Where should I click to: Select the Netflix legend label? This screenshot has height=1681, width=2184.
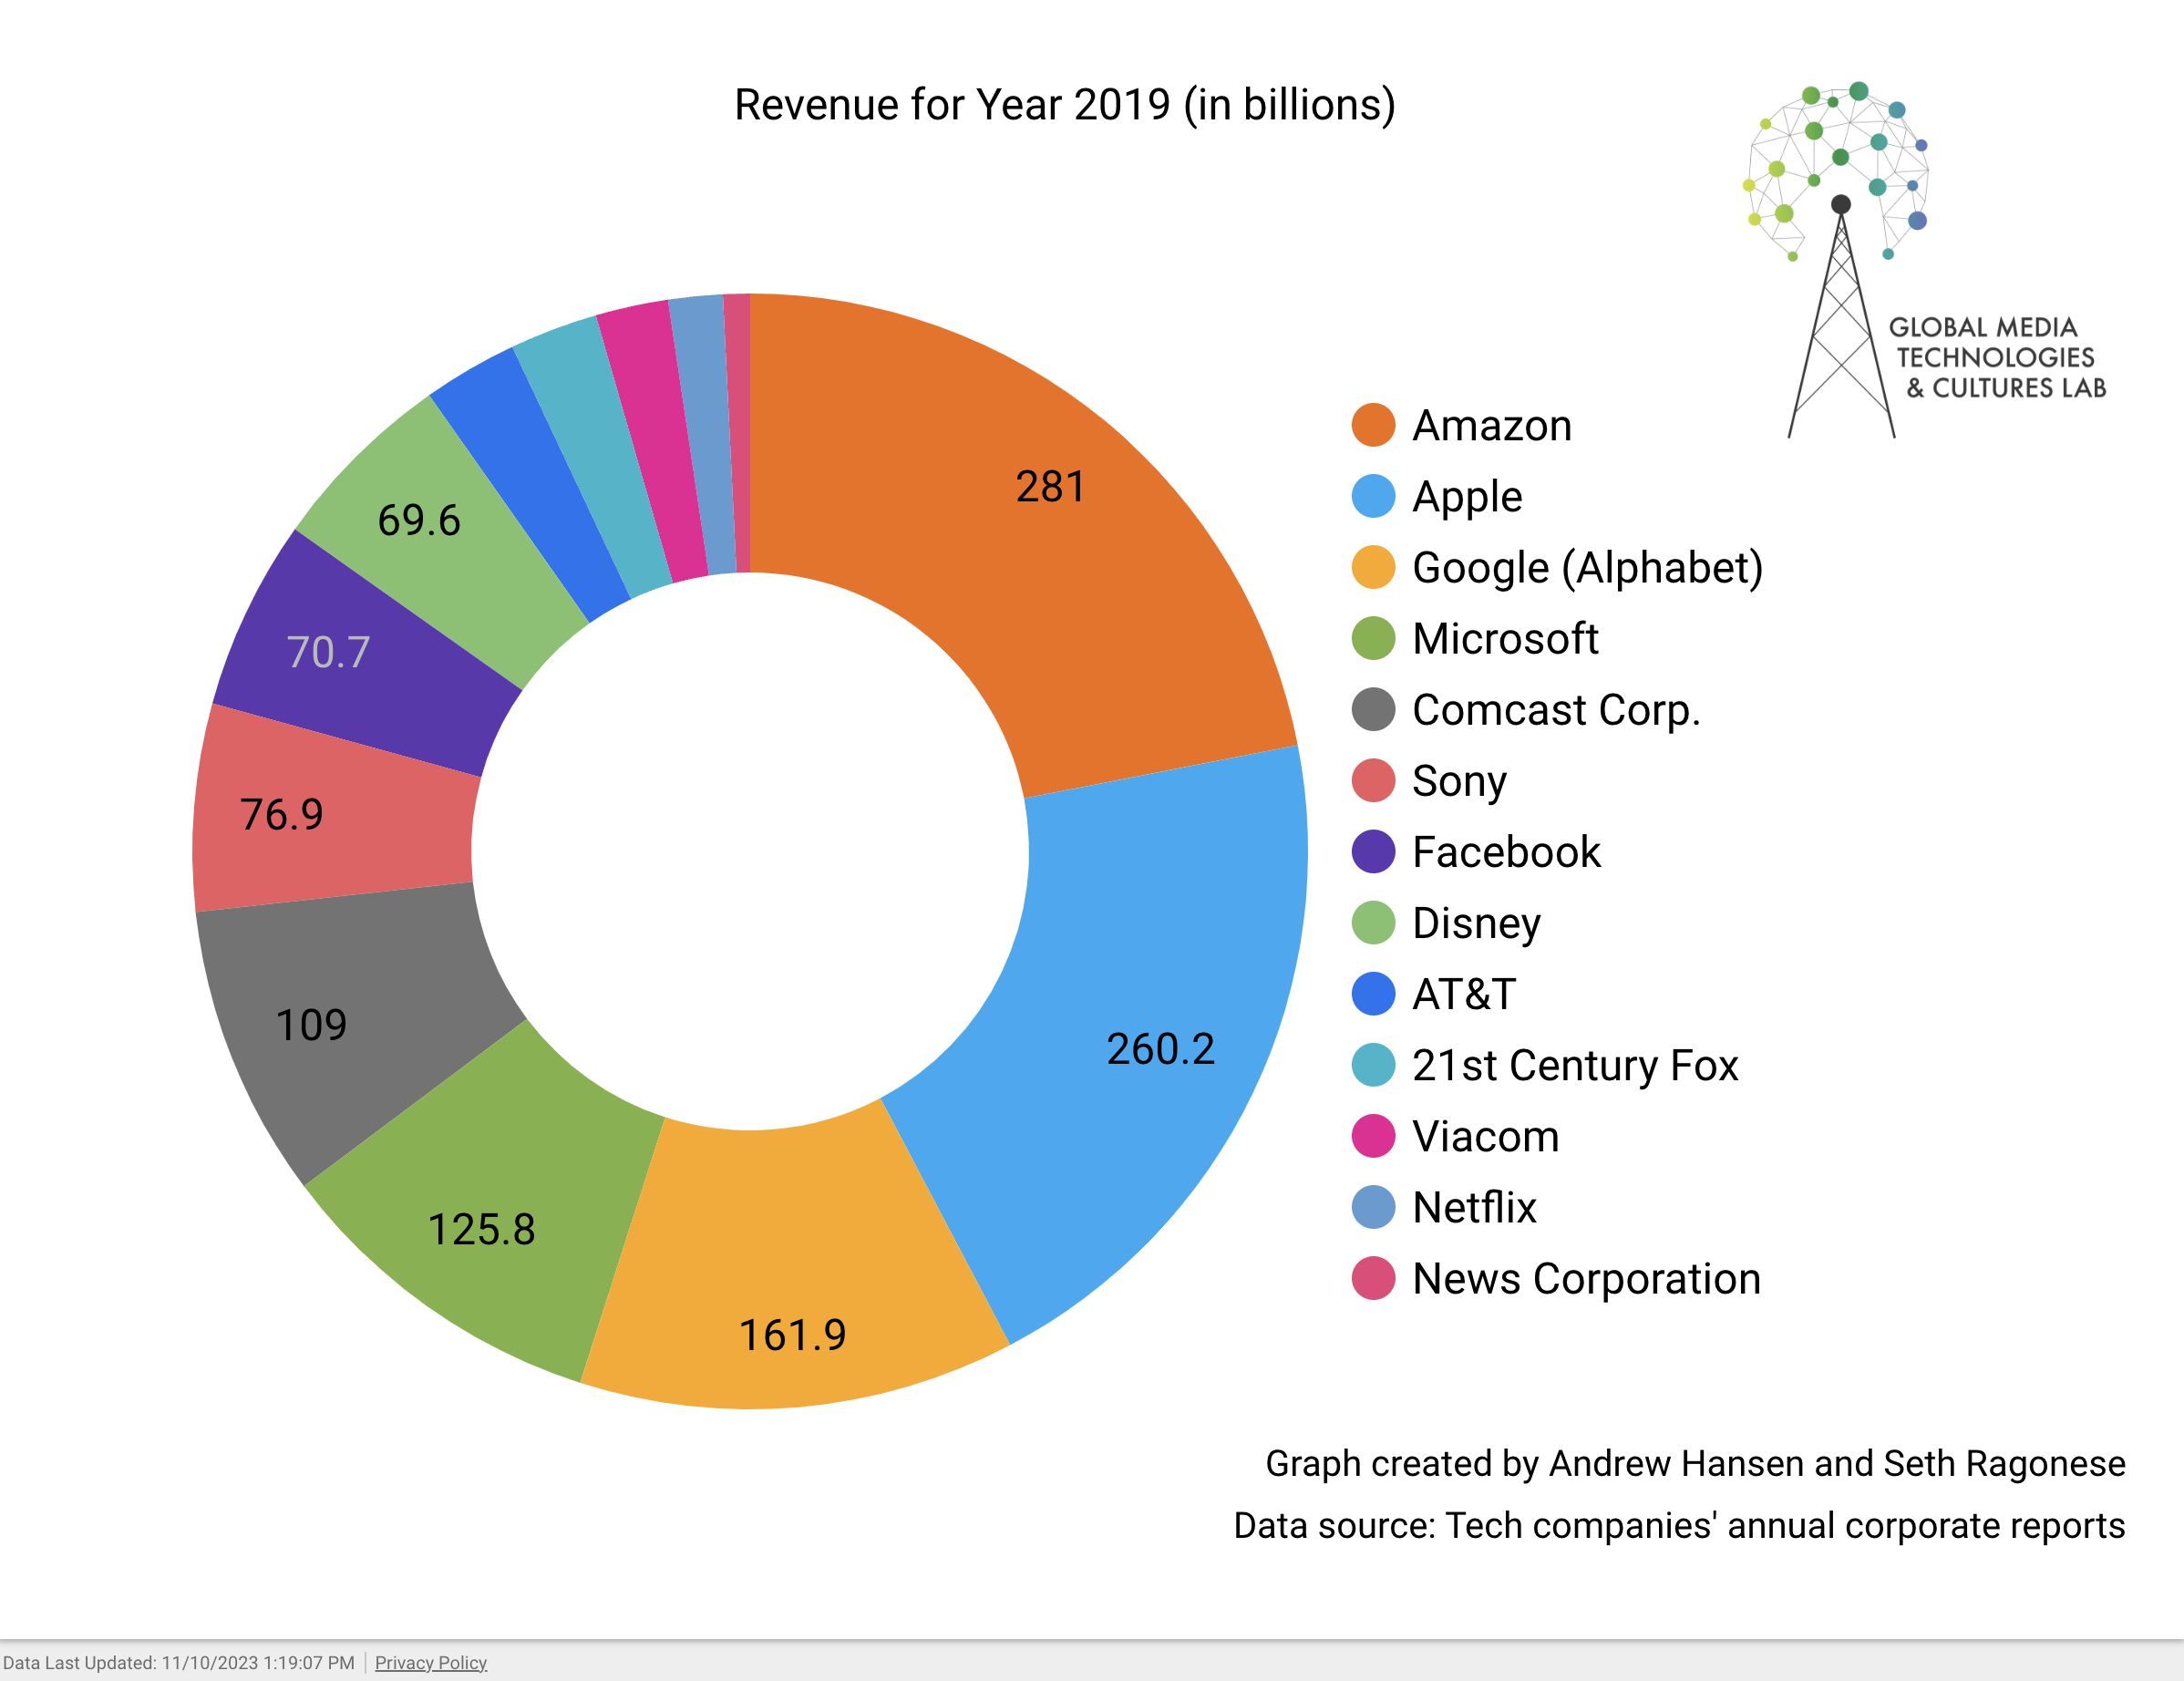click(x=1473, y=1207)
